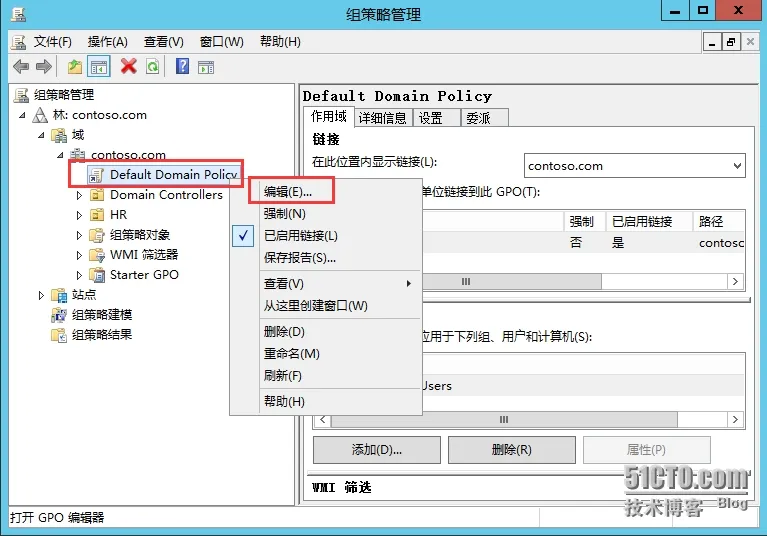The image size is (767, 536).
Task: Collapse the contoso.com domain node
Action: [60, 156]
